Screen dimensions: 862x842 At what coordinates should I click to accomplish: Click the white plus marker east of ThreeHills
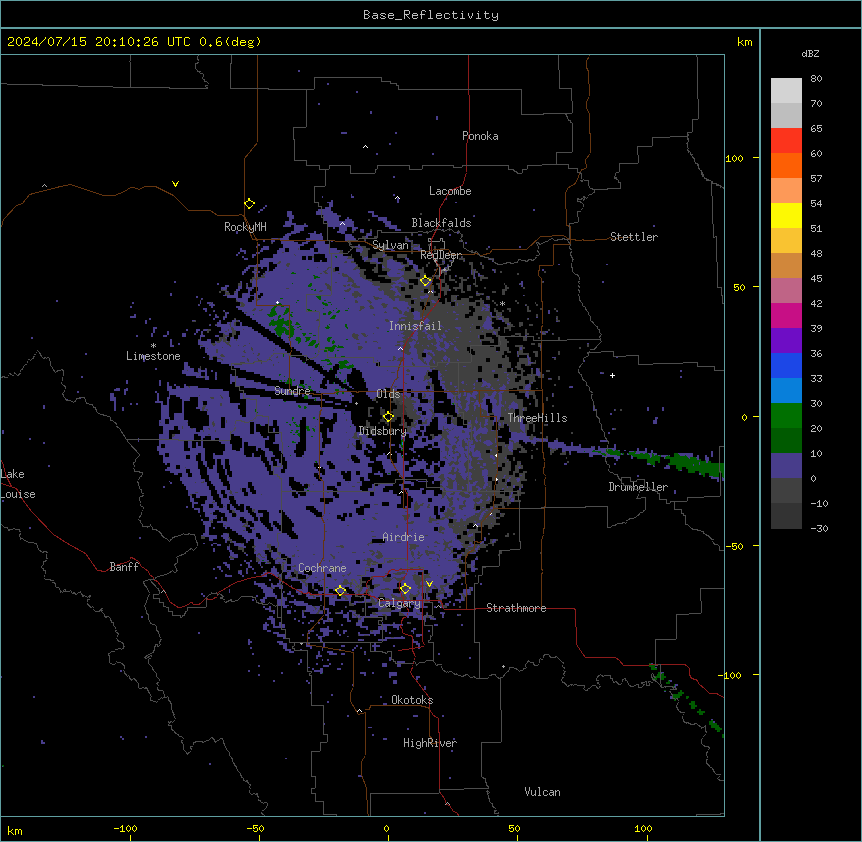(x=612, y=375)
